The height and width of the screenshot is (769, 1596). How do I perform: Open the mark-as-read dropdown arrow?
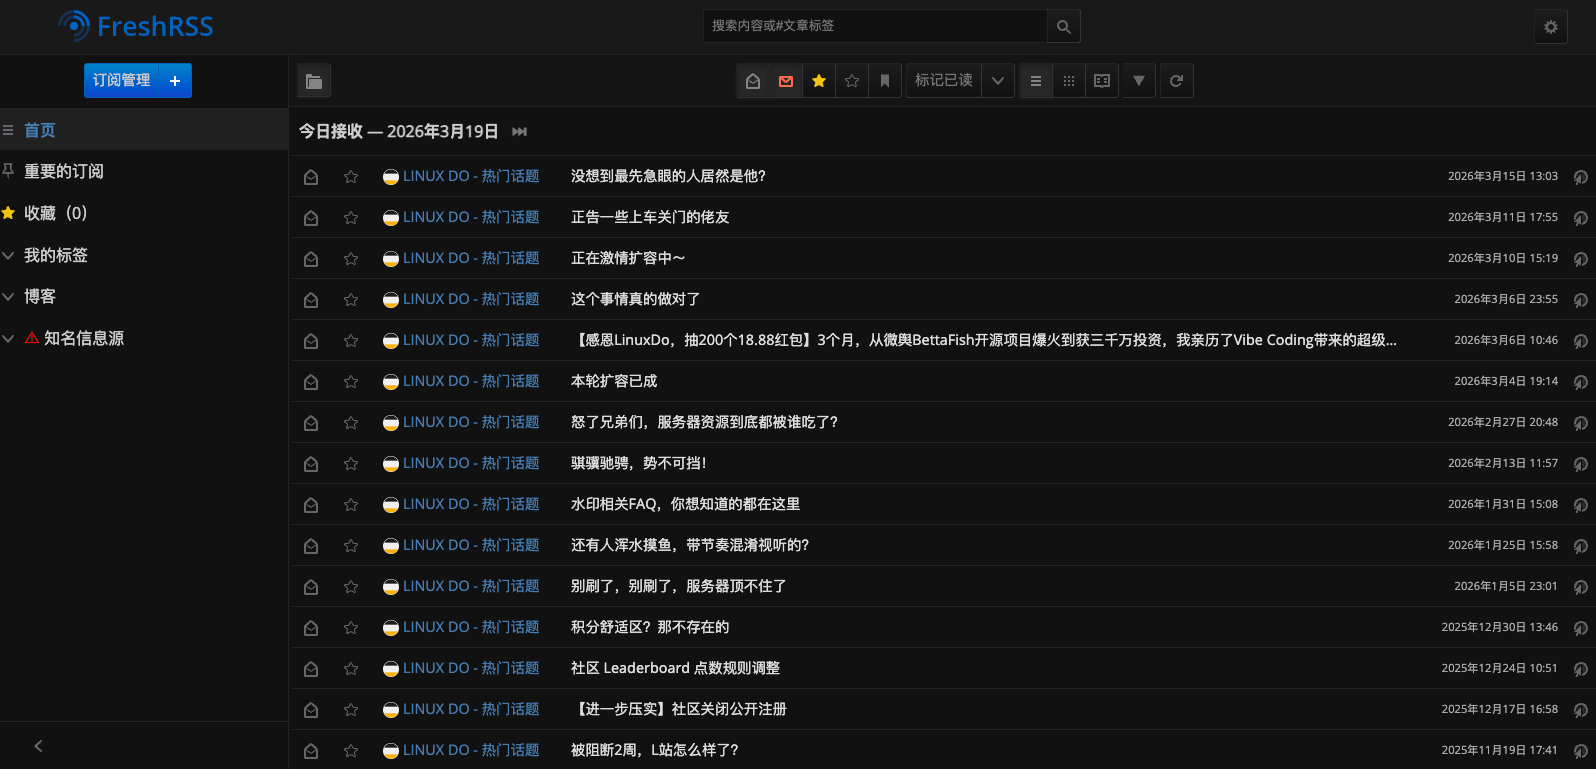(997, 81)
